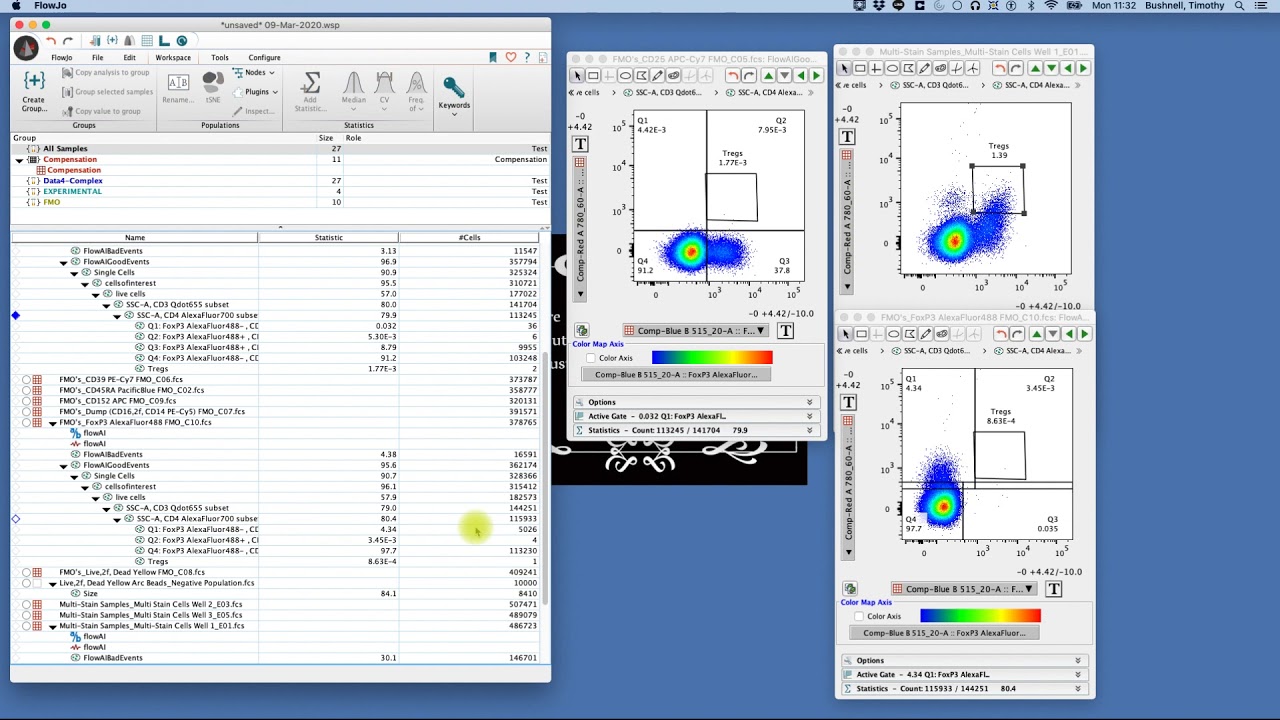This screenshot has height=720, width=1280.
Task: Click the heart favorites icon
Action: [510, 58]
